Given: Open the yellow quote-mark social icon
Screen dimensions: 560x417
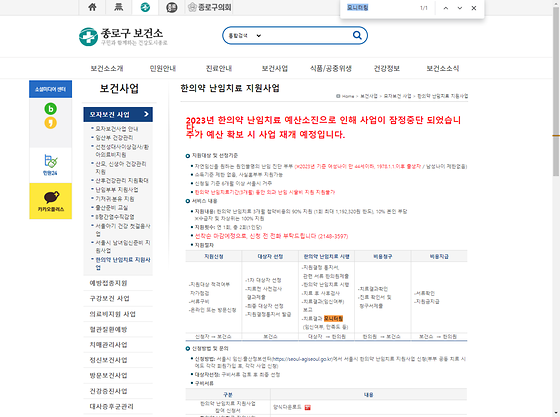Looking at the screenshot, I should 50,123.
